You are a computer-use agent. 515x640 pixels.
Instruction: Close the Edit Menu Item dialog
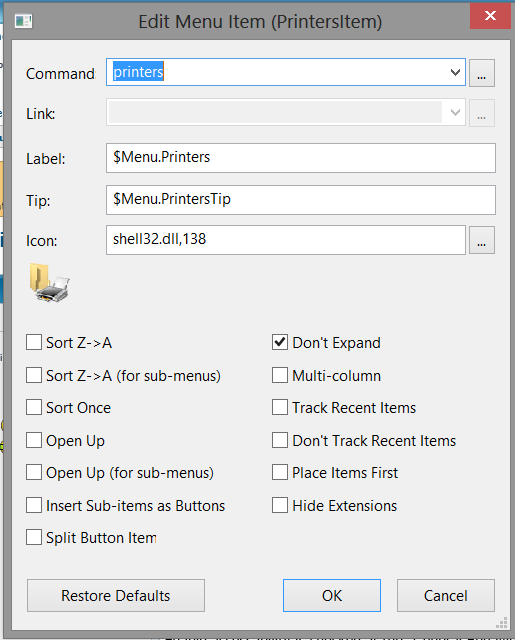(x=490, y=16)
